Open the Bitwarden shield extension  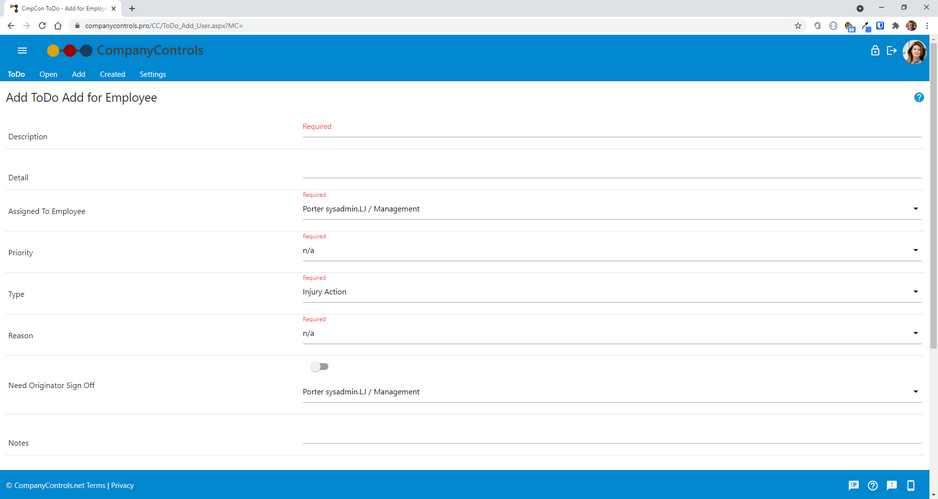click(880, 26)
